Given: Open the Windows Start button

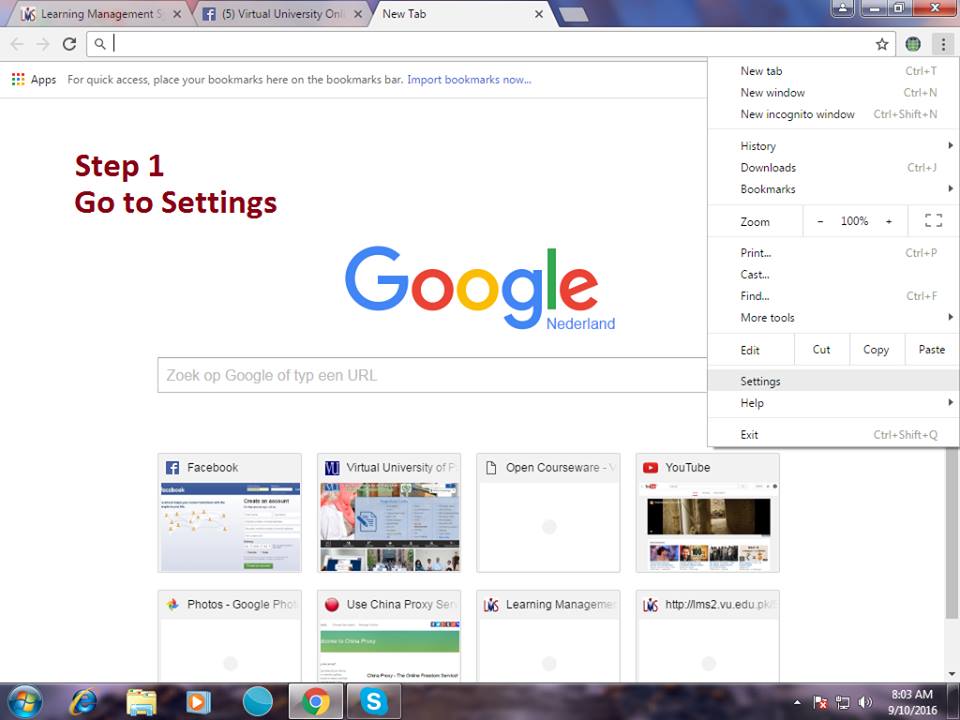Looking at the screenshot, I should tap(24, 702).
